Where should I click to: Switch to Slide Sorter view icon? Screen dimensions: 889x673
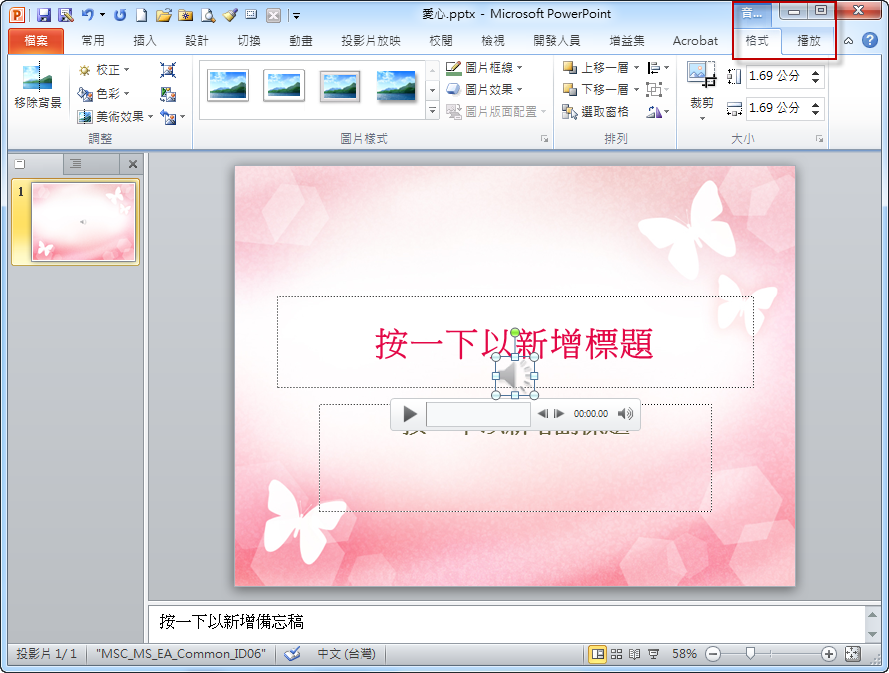point(616,654)
